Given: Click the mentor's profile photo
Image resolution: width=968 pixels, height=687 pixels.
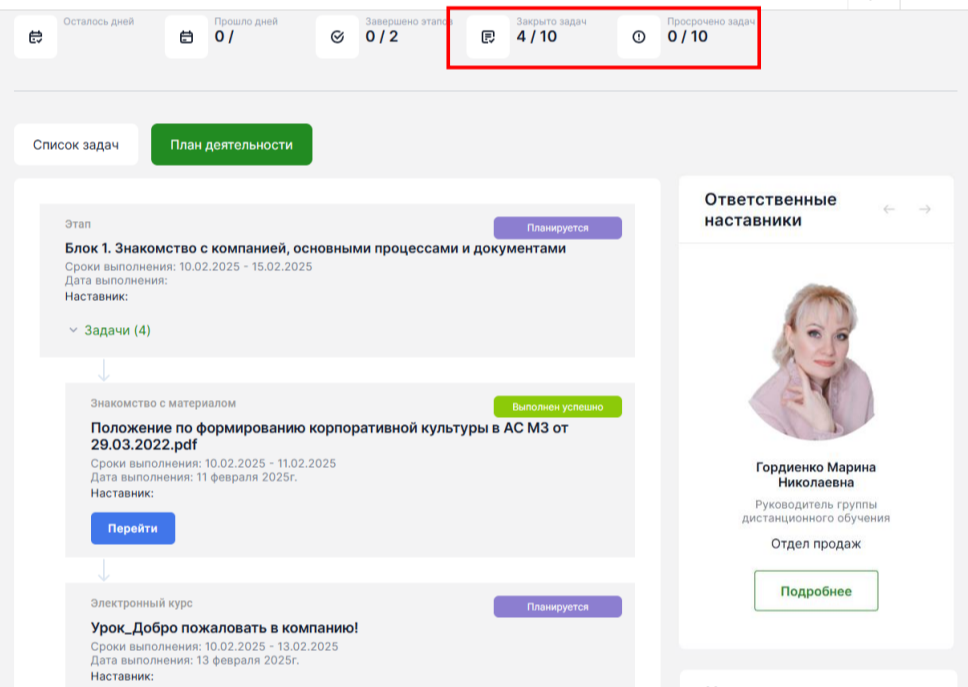Looking at the screenshot, I should pyautogui.click(x=816, y=362).
